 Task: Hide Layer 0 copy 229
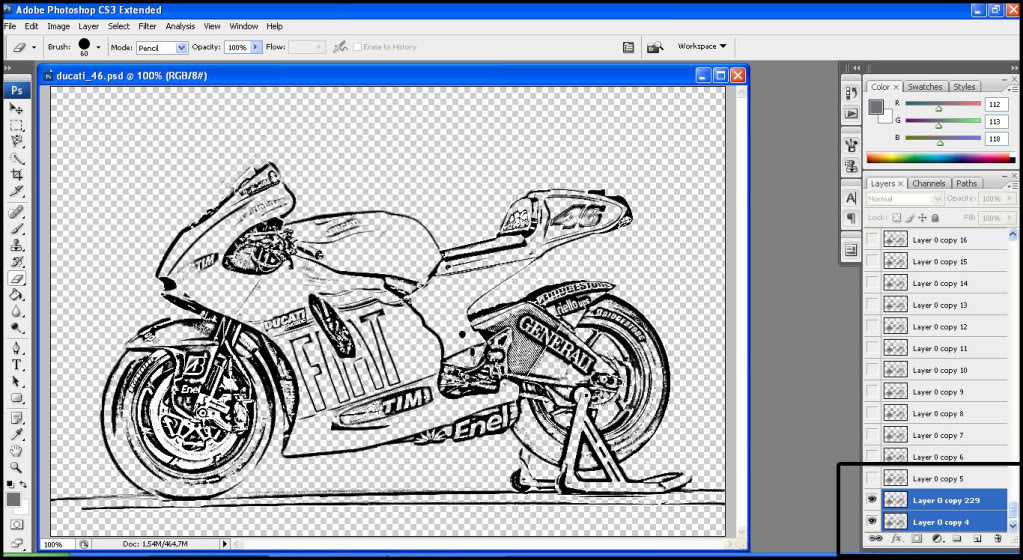(x=872, y=500)
